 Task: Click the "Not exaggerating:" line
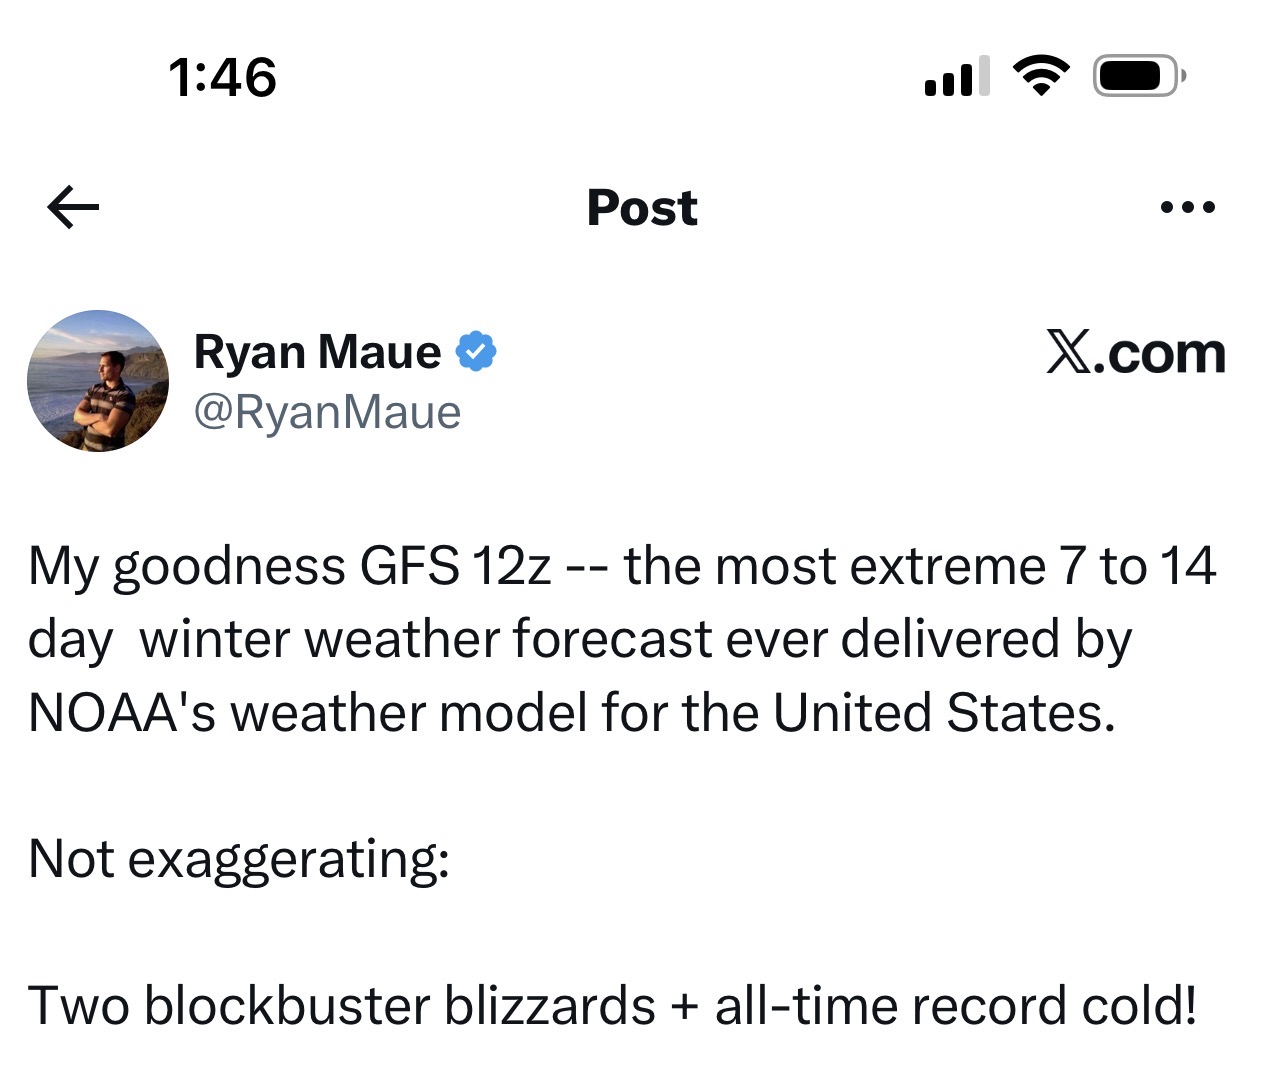tap(239, 859)
